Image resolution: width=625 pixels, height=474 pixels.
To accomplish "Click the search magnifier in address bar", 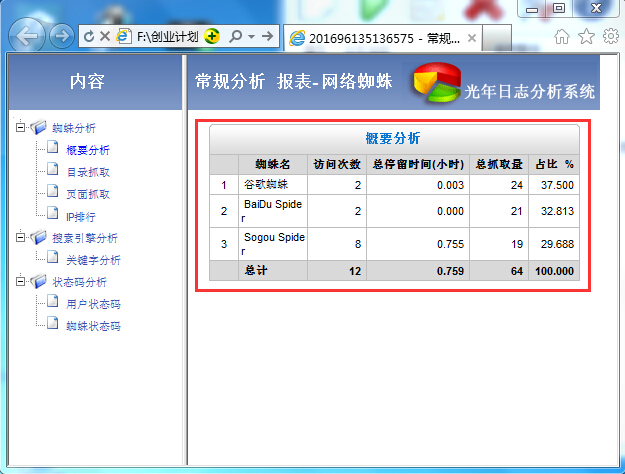I will pos(235,36).
